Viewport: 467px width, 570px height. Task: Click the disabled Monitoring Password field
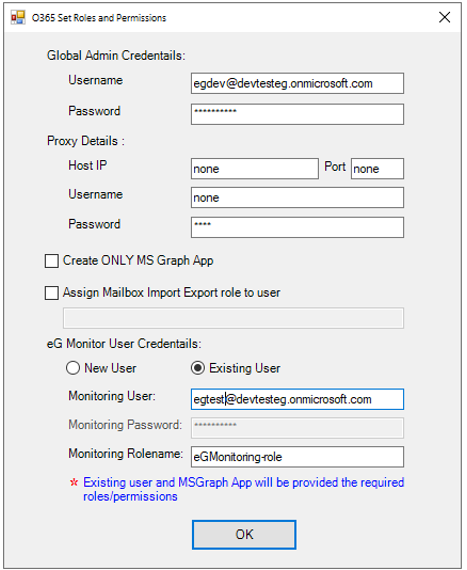[x=297, y=428]
